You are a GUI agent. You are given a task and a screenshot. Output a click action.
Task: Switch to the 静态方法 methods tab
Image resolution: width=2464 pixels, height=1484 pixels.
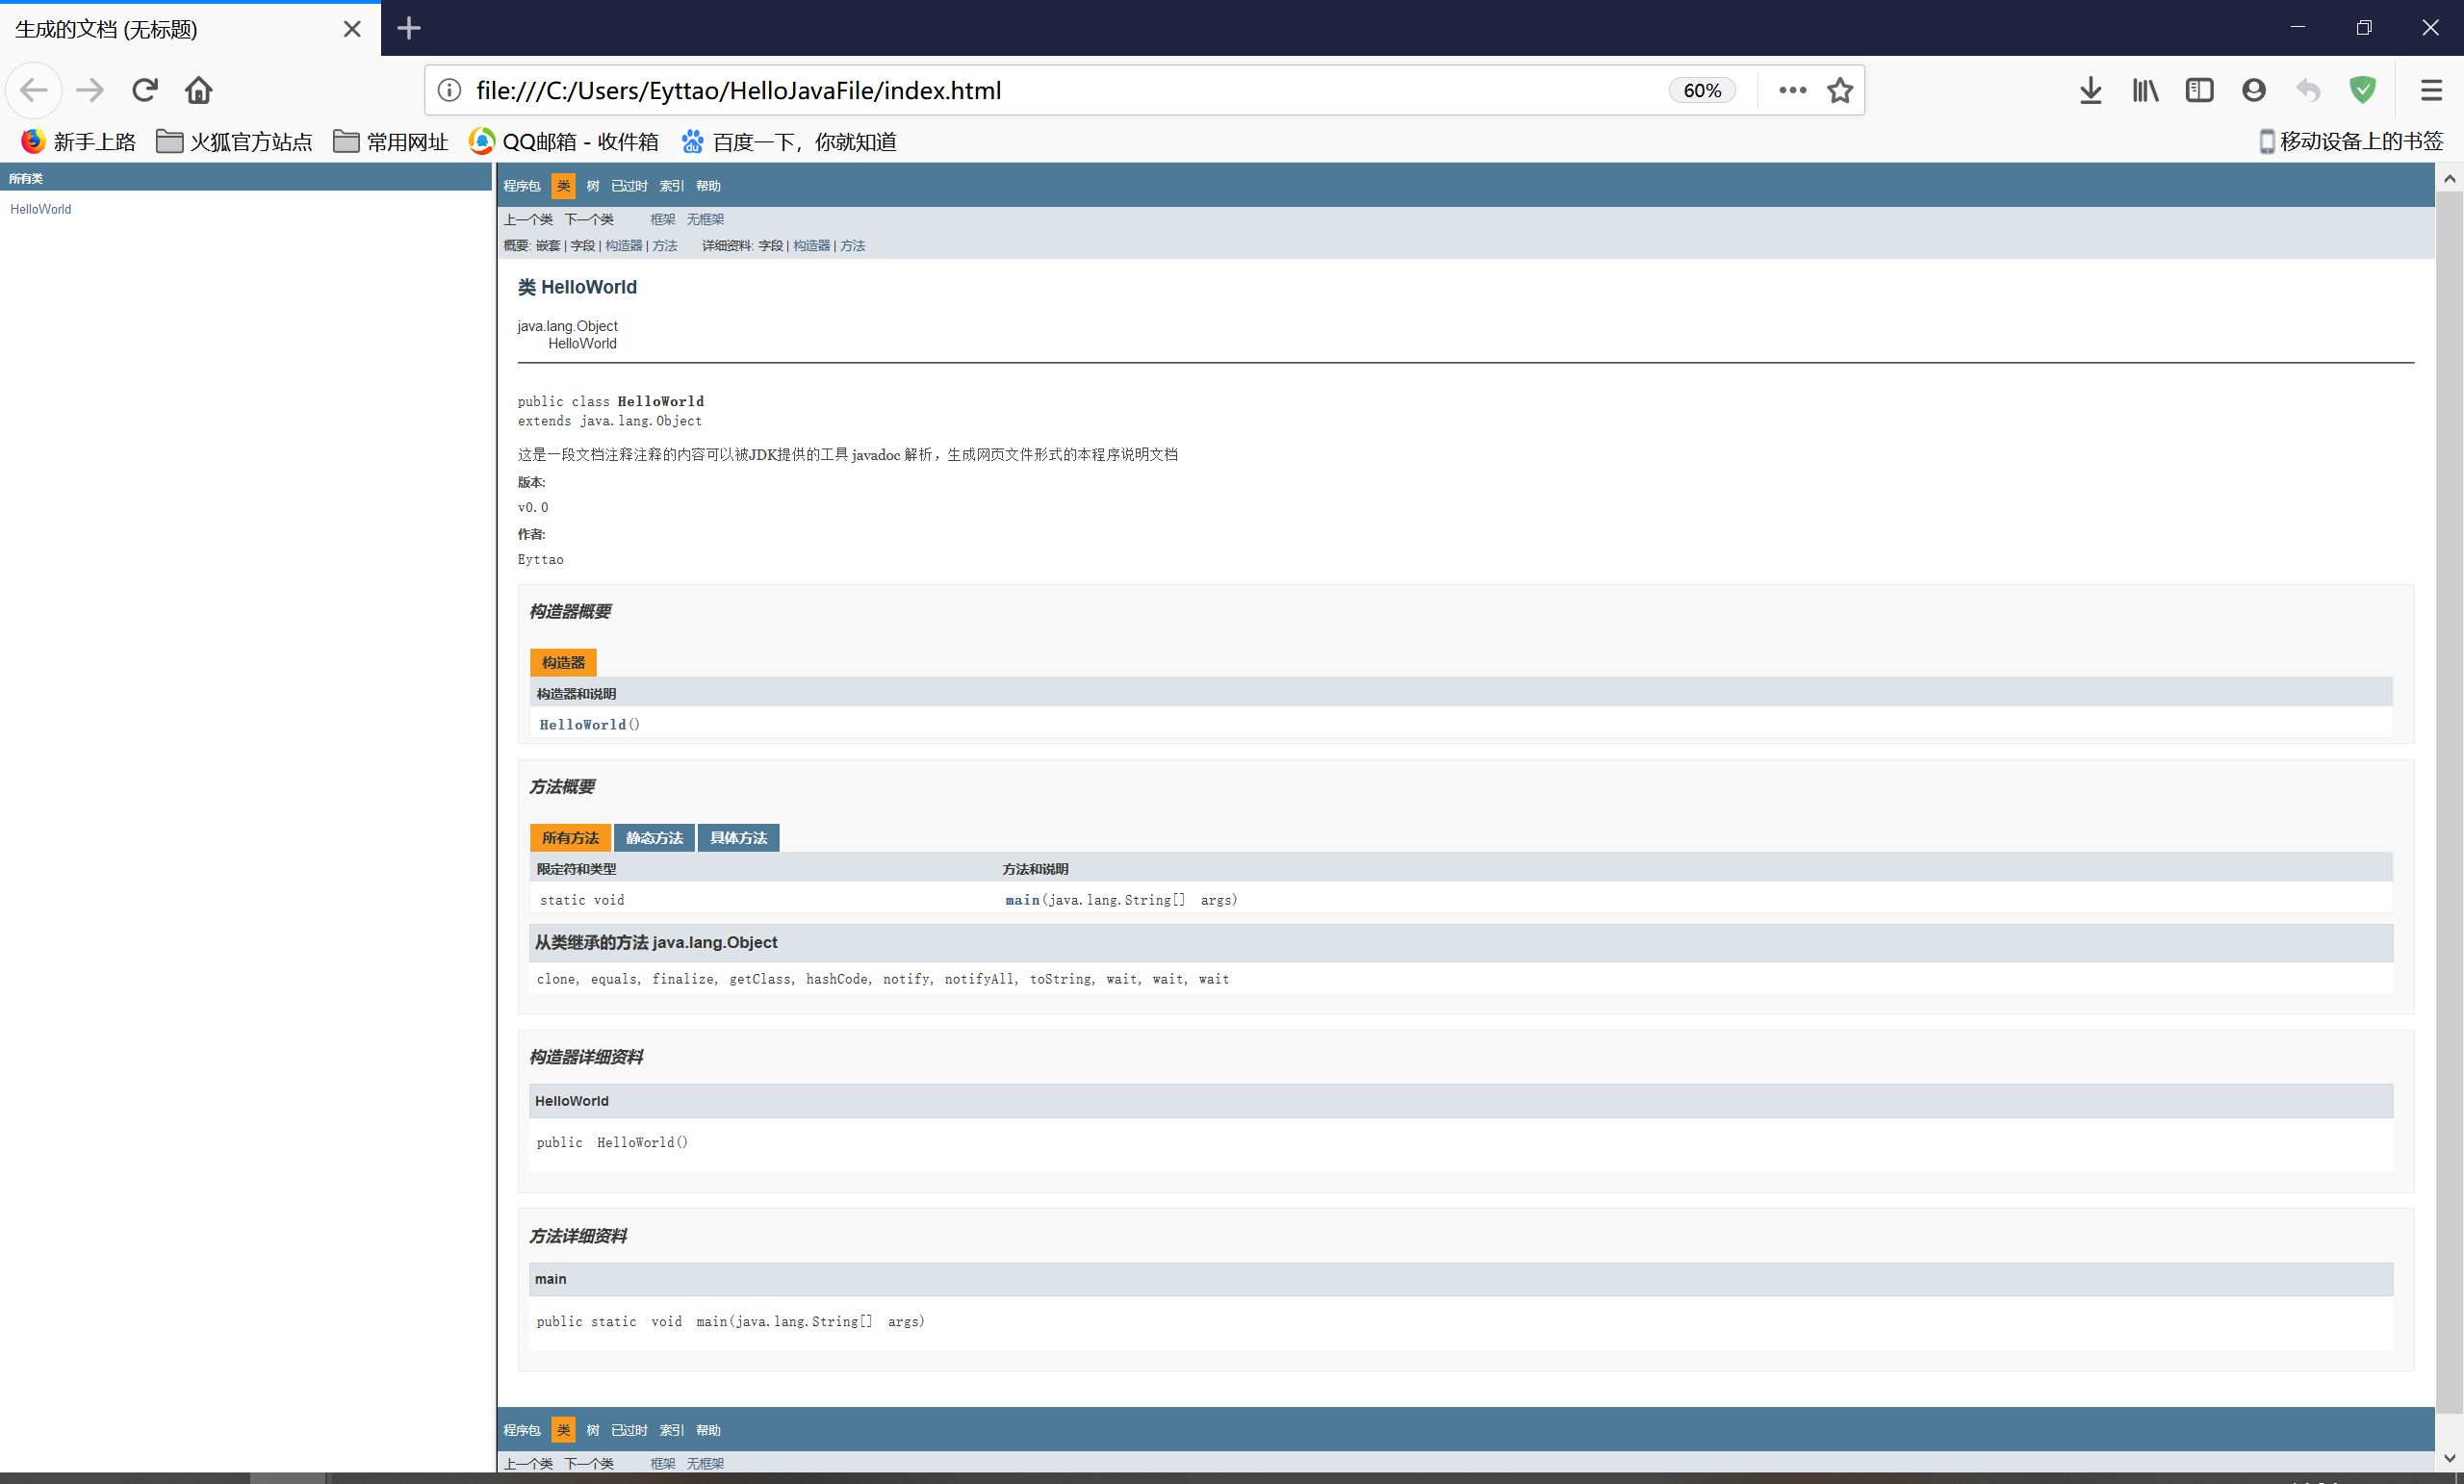click(654, 838)
